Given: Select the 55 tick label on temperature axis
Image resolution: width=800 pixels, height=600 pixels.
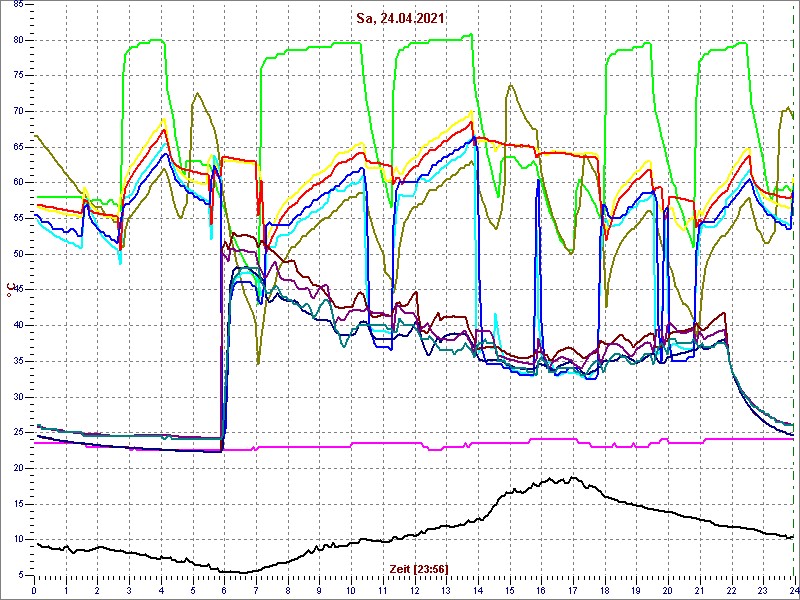Looking at the screenshot, I should [18, 218].
